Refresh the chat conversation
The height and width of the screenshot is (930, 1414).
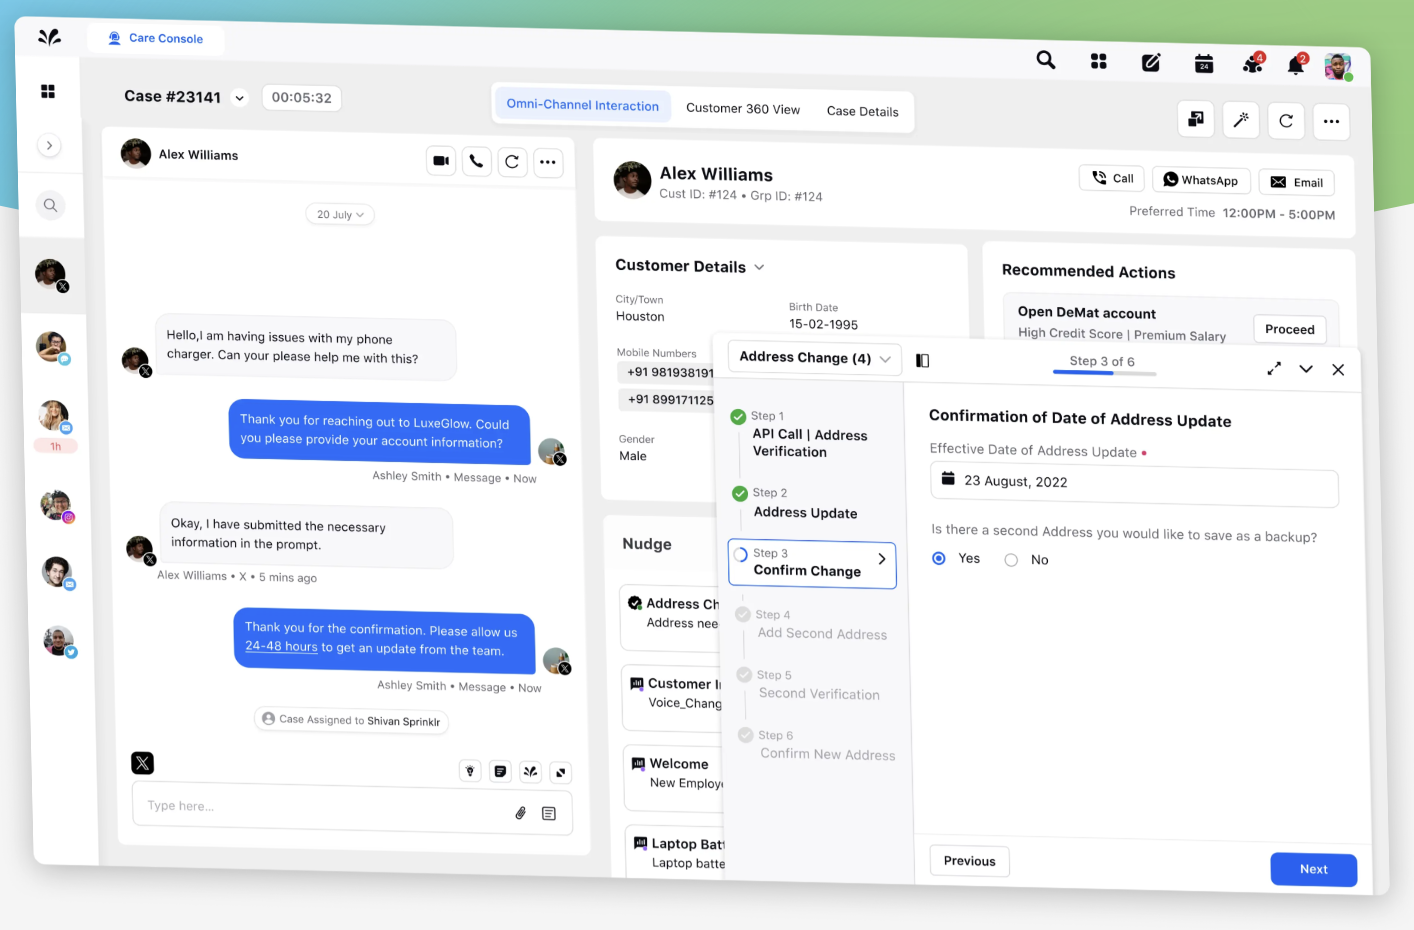(512, 162)
